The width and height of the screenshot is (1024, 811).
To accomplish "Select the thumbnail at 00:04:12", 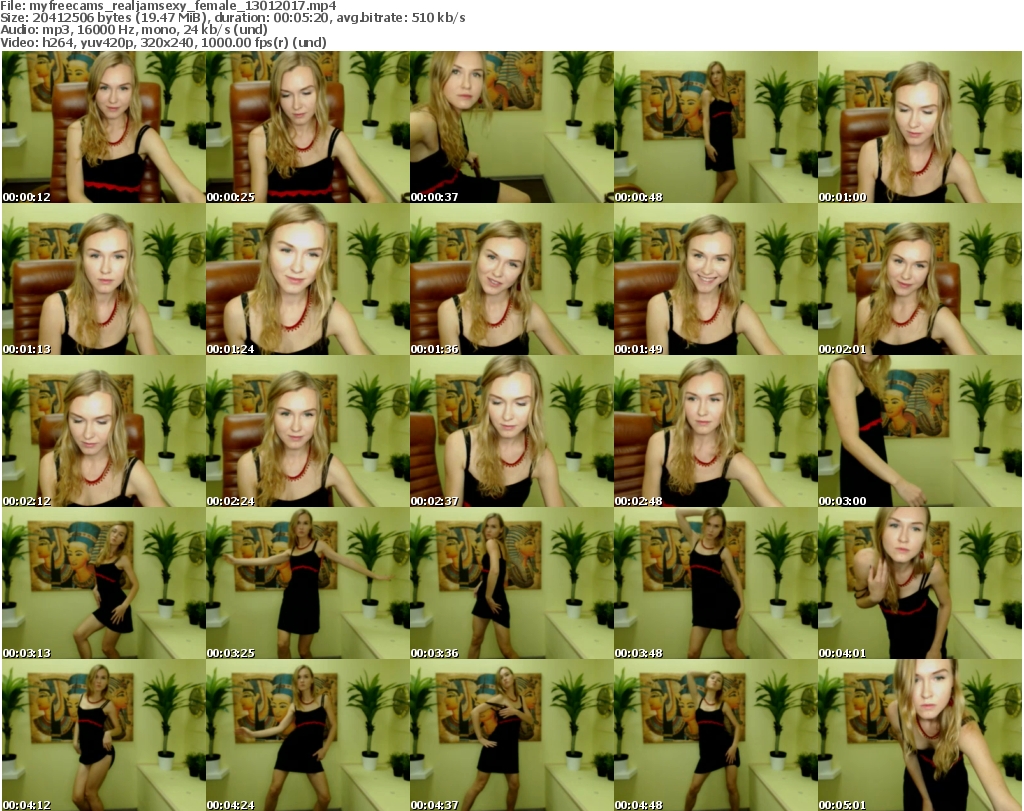I will point(104,735).
